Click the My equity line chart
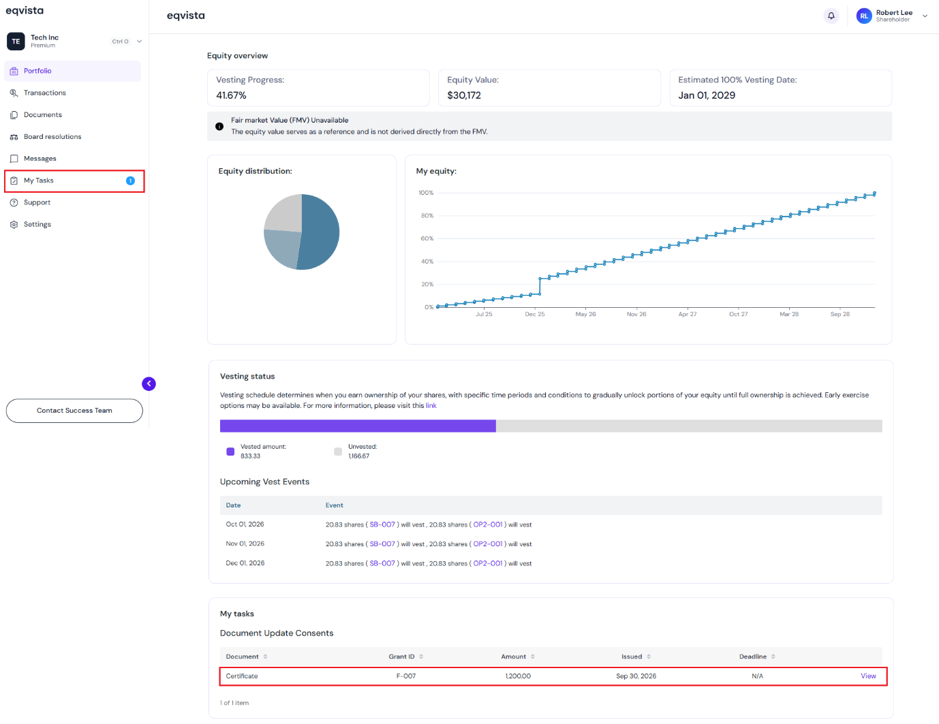Screen dimensions: 939x724 coord(656,250)
